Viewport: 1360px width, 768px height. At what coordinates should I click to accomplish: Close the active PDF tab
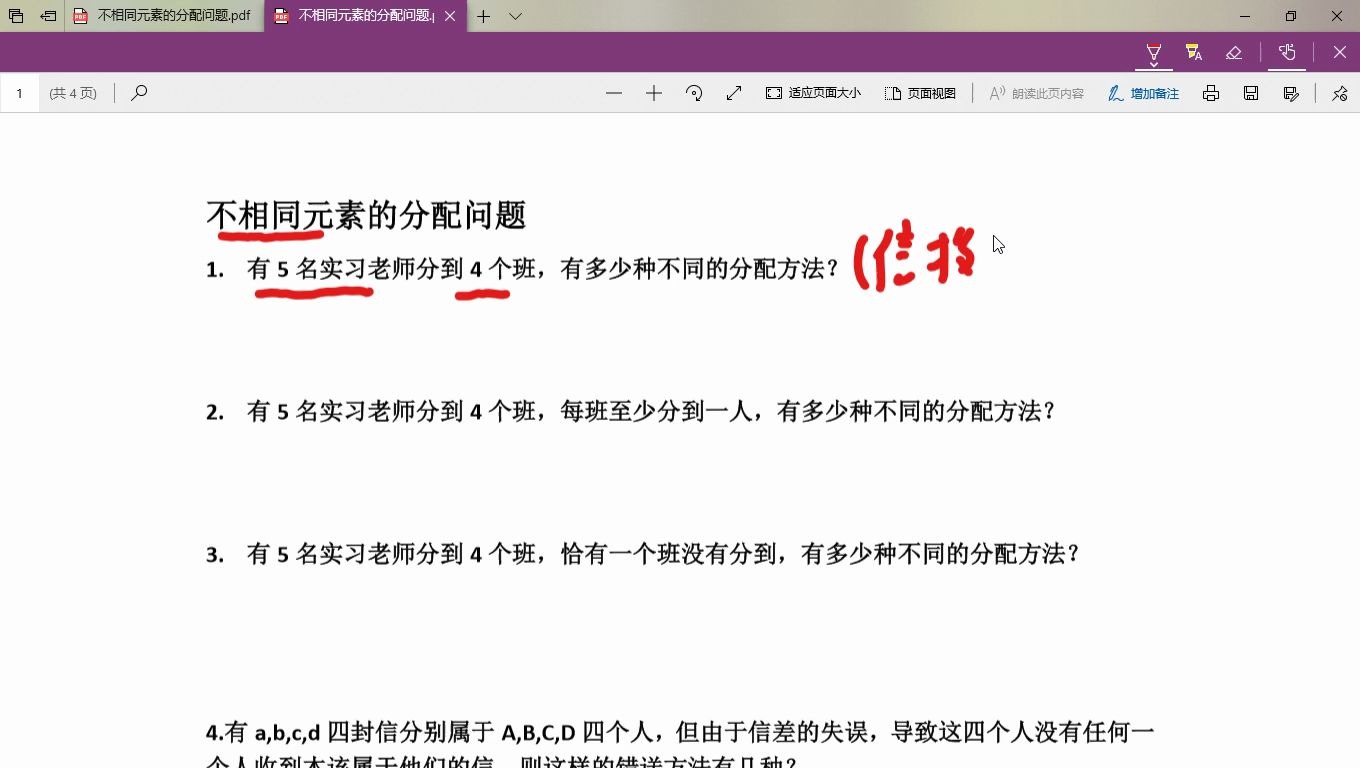click(x=450, y=16)
